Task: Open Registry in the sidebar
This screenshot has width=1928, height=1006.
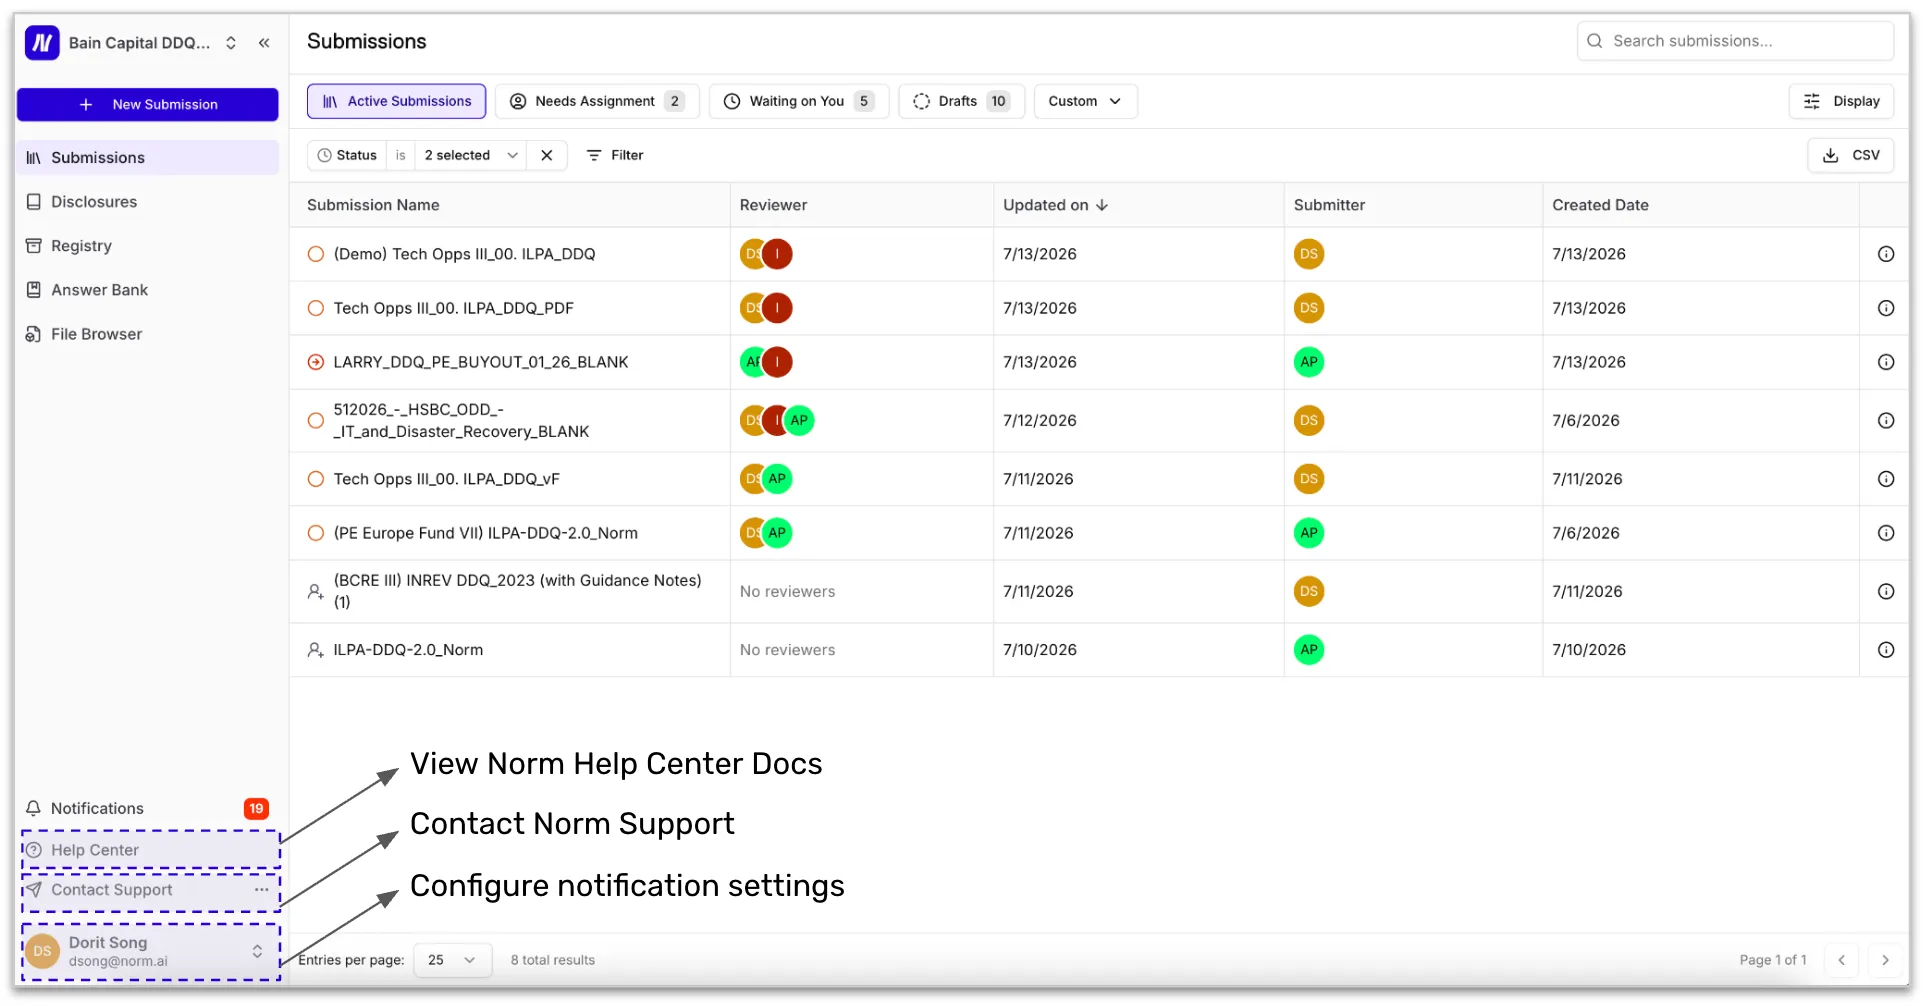Action: coord(147,246)
